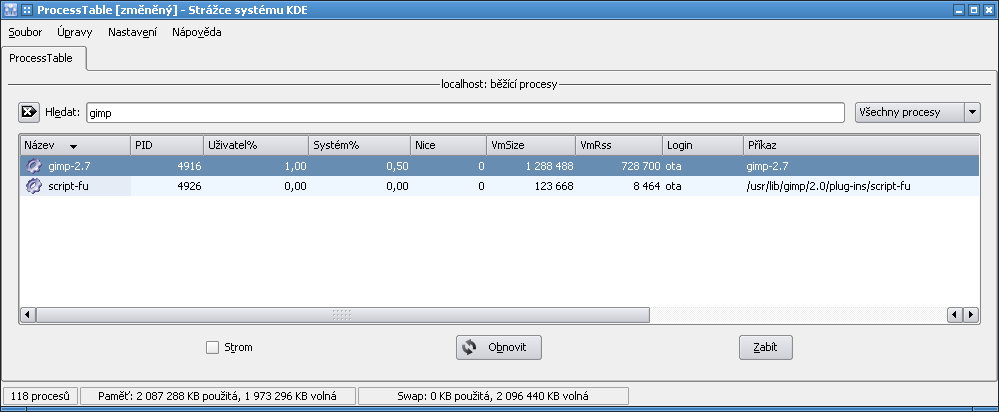This screenshot has height=412, width=999.
Task: Click the scrollbar's right arrow at the far right
Action: [x=970, y=315]
